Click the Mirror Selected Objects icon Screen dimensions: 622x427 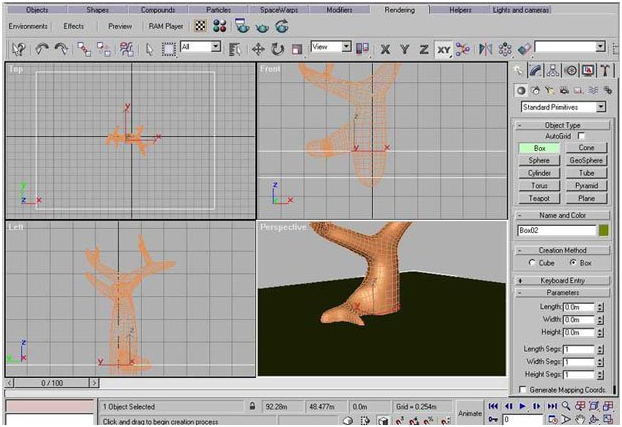click(485, 49)
